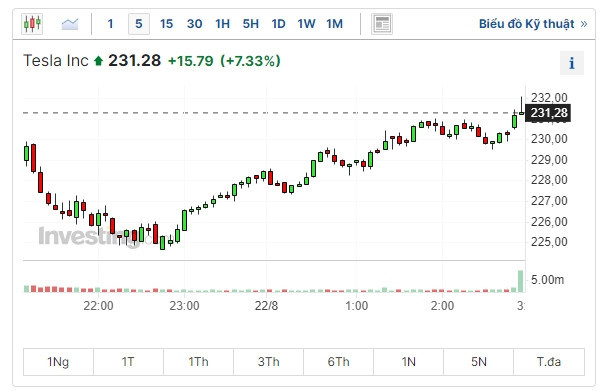Image resolution: width=607 pixels, height=391 pixels.
Task: Switch to area chart type icon
Action: [x=70, y=24]
